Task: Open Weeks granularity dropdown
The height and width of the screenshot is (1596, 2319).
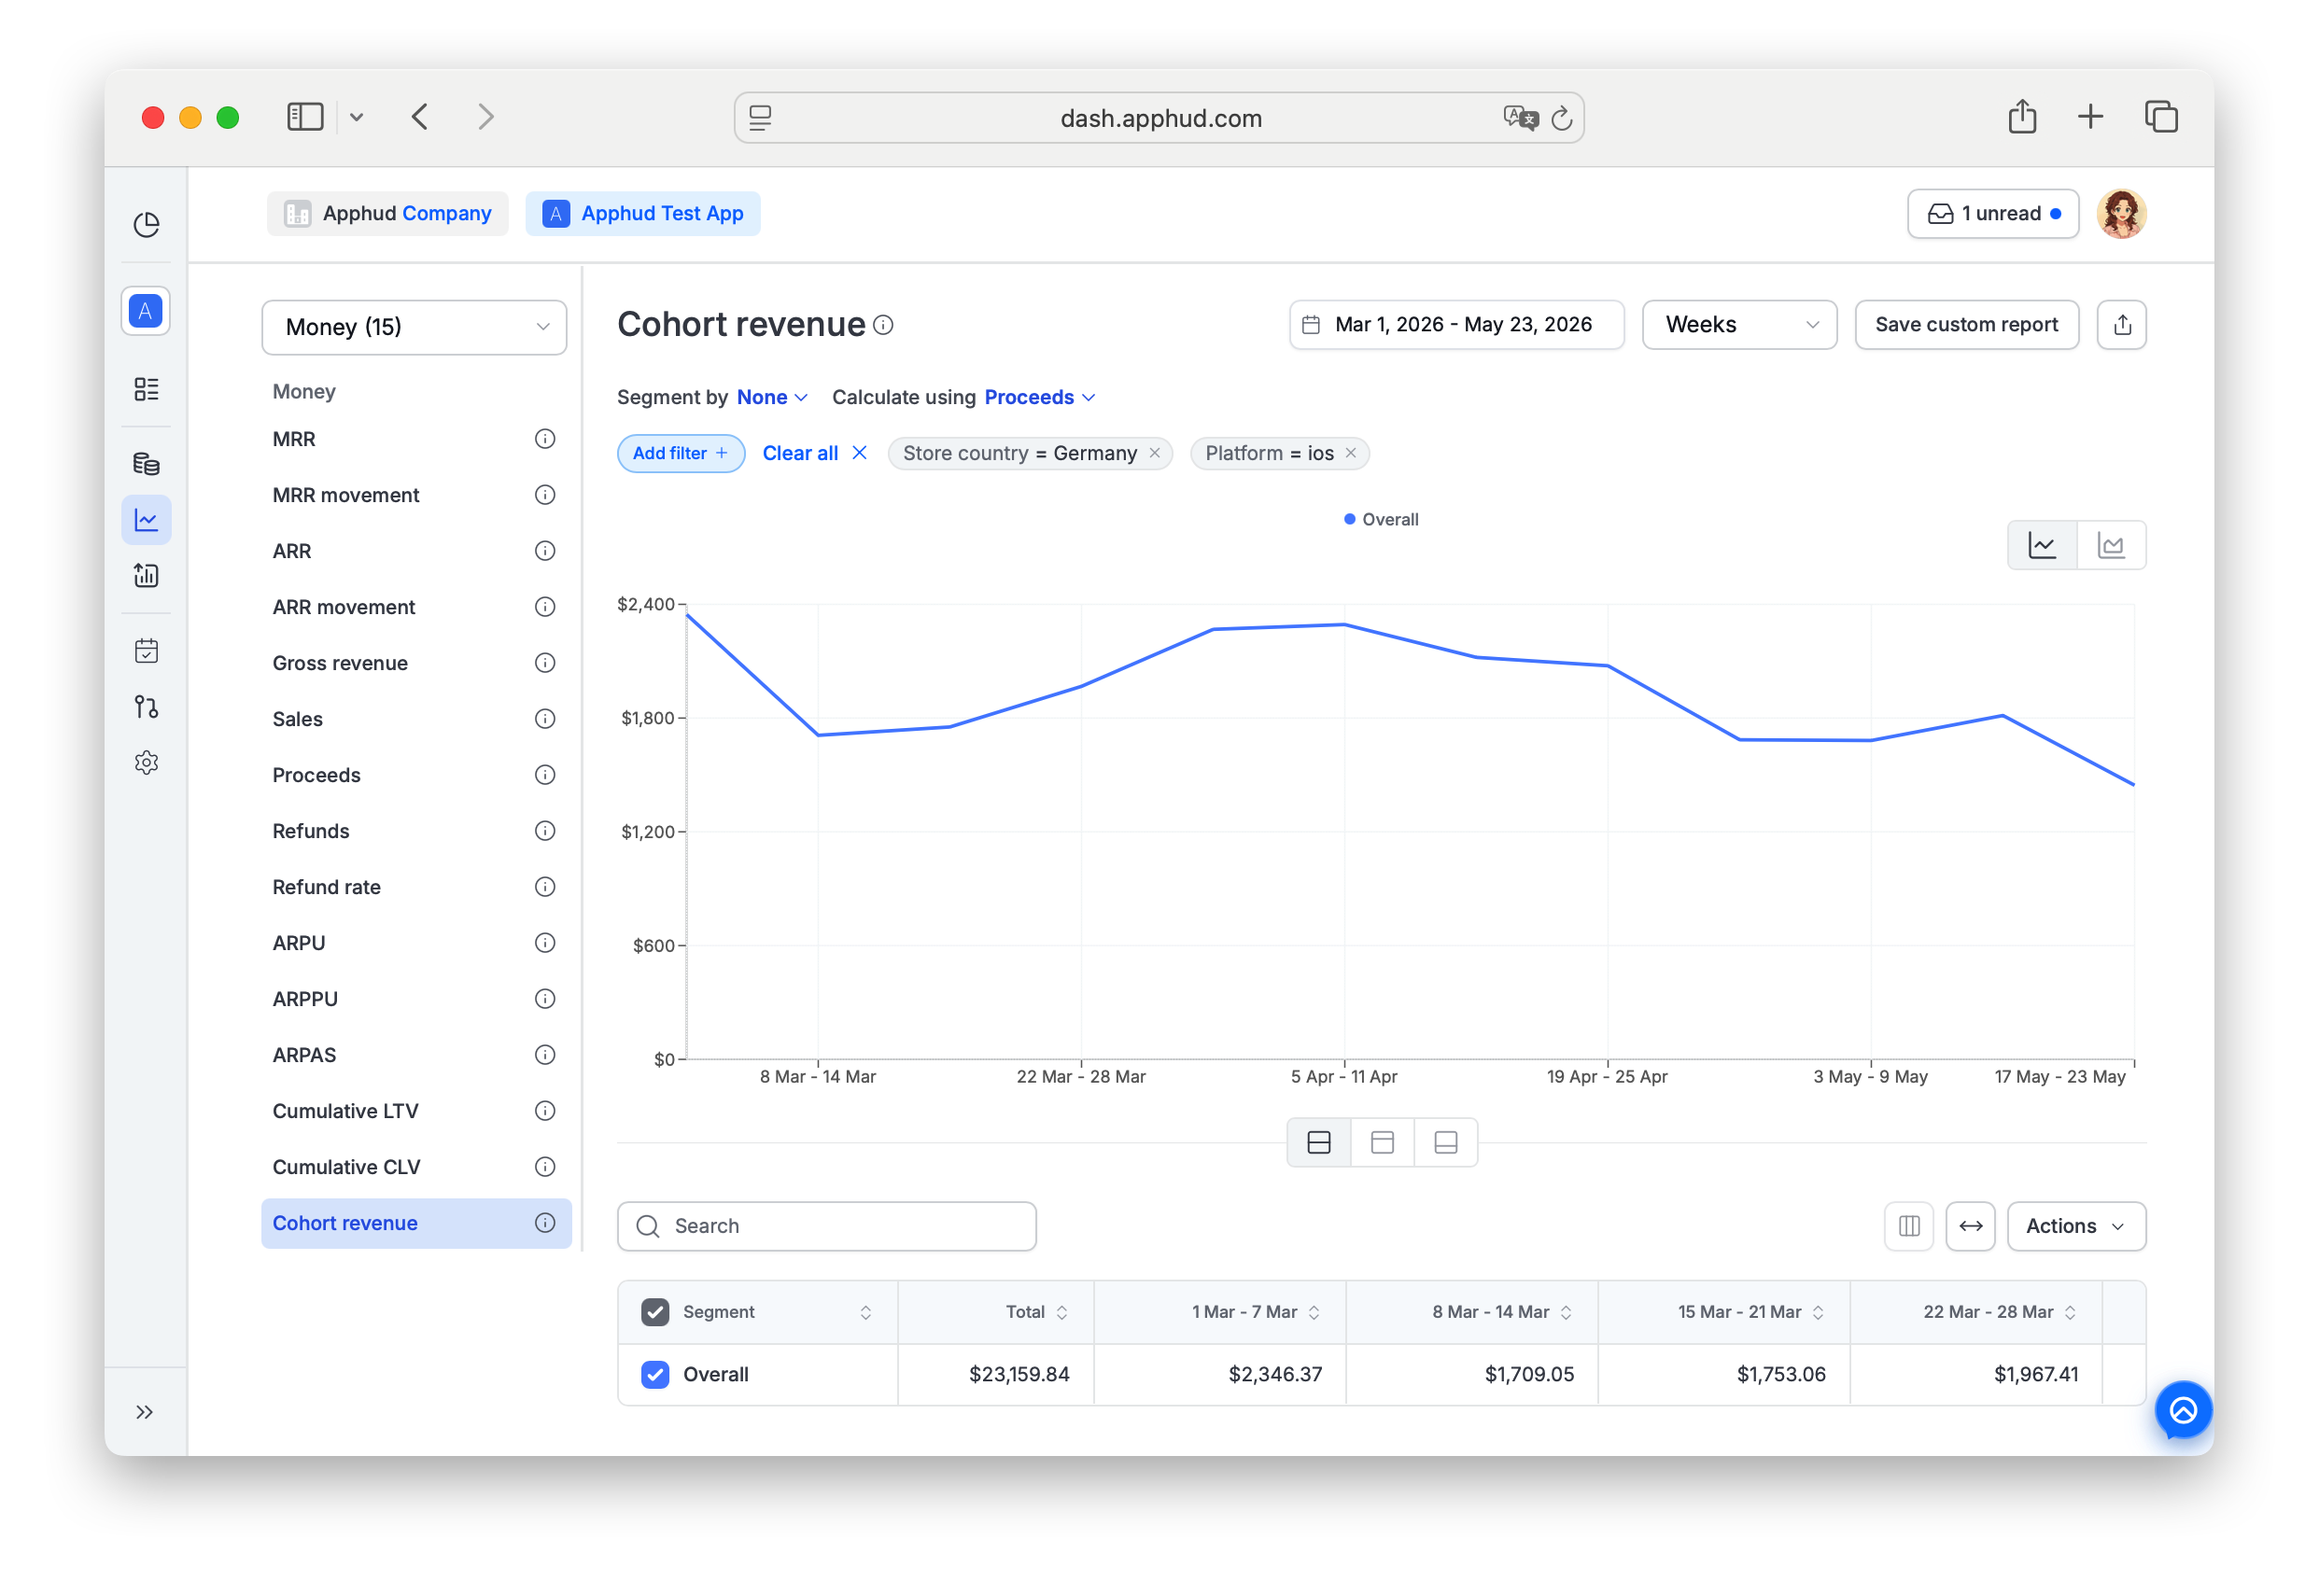Action: 1741,325
